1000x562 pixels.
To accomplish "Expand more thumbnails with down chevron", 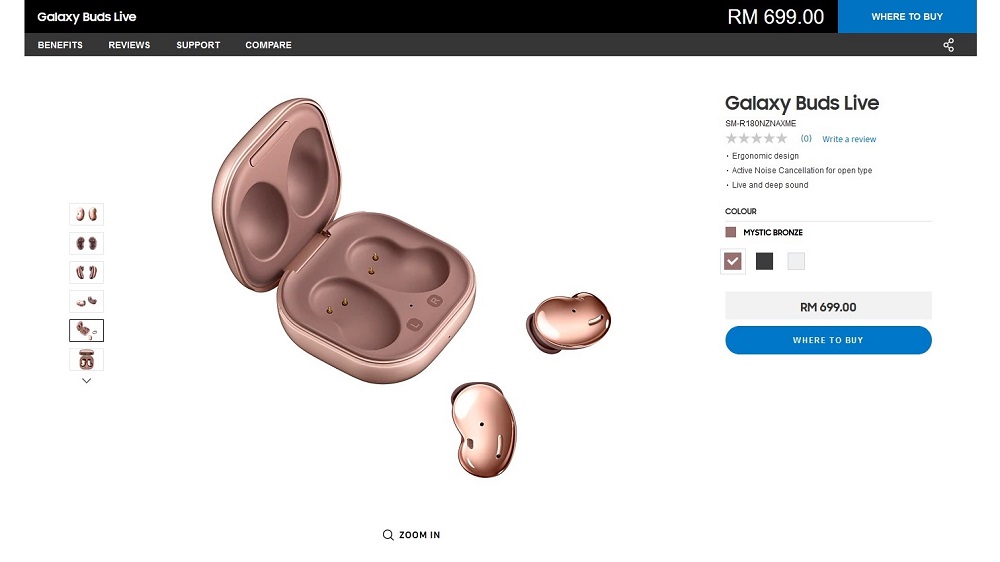I will pos(86,381).
